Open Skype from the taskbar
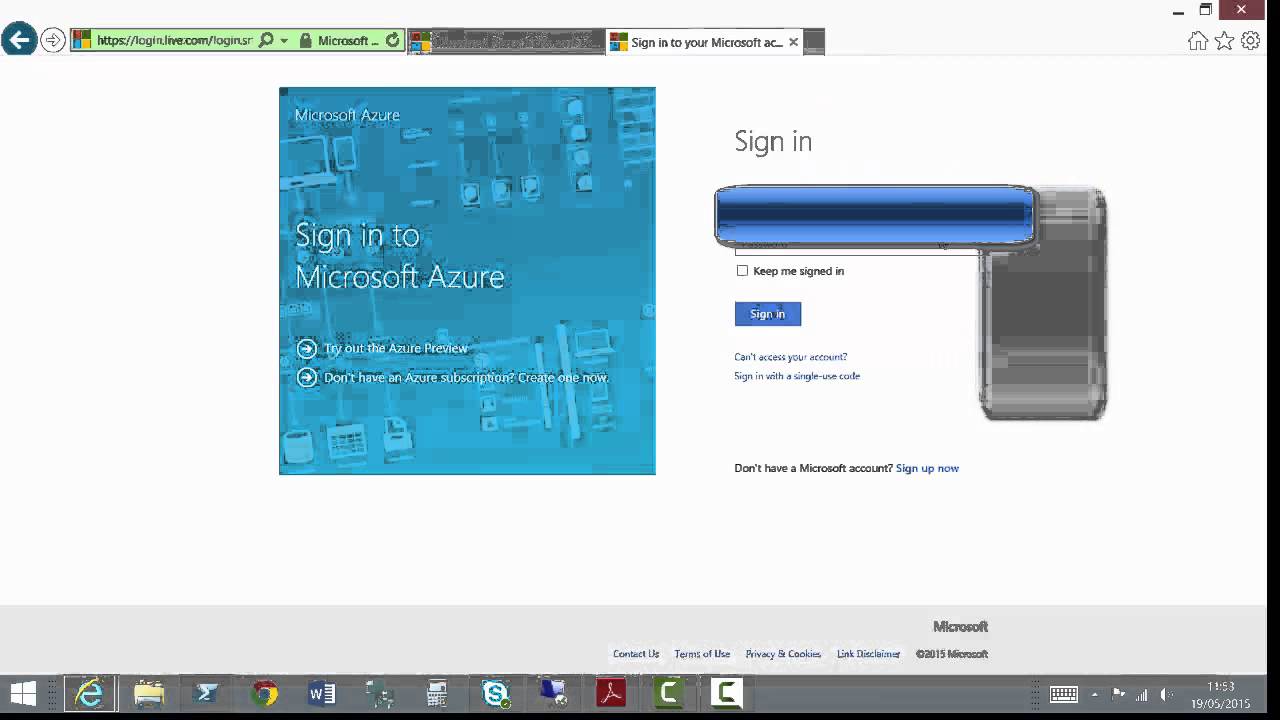The image size is (1280, 720). 495,693
